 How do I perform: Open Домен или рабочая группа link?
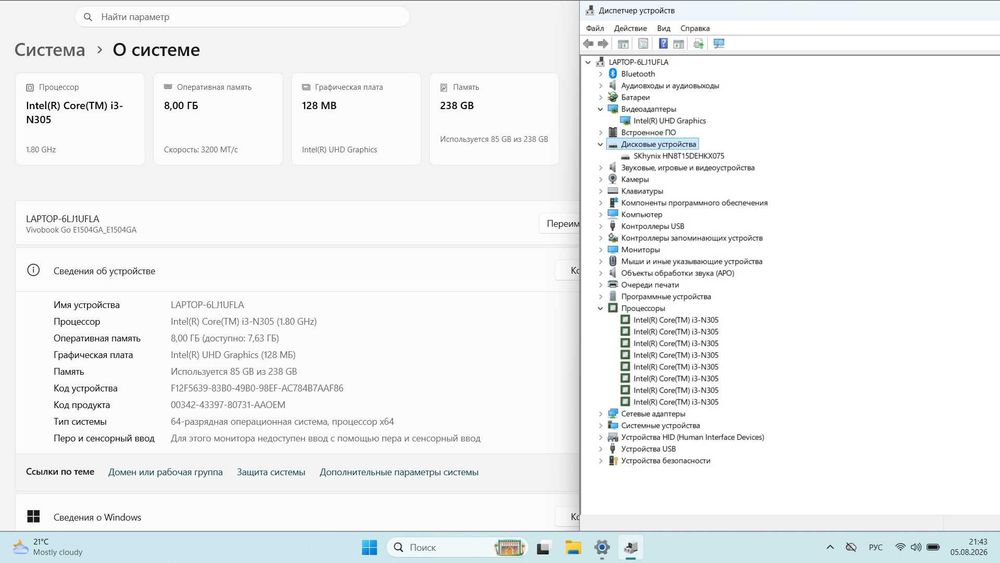pos(165,472)
